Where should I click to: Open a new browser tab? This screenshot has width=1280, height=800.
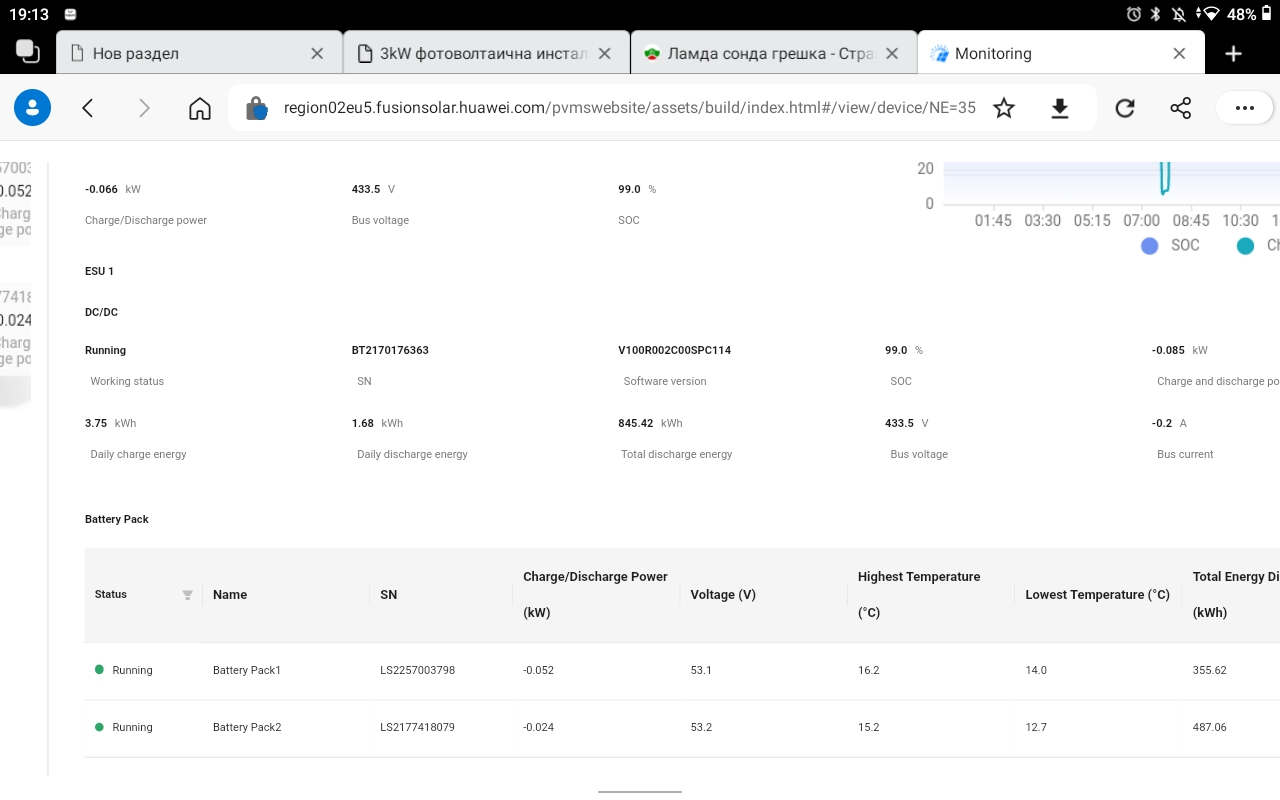coord(1233,54)
